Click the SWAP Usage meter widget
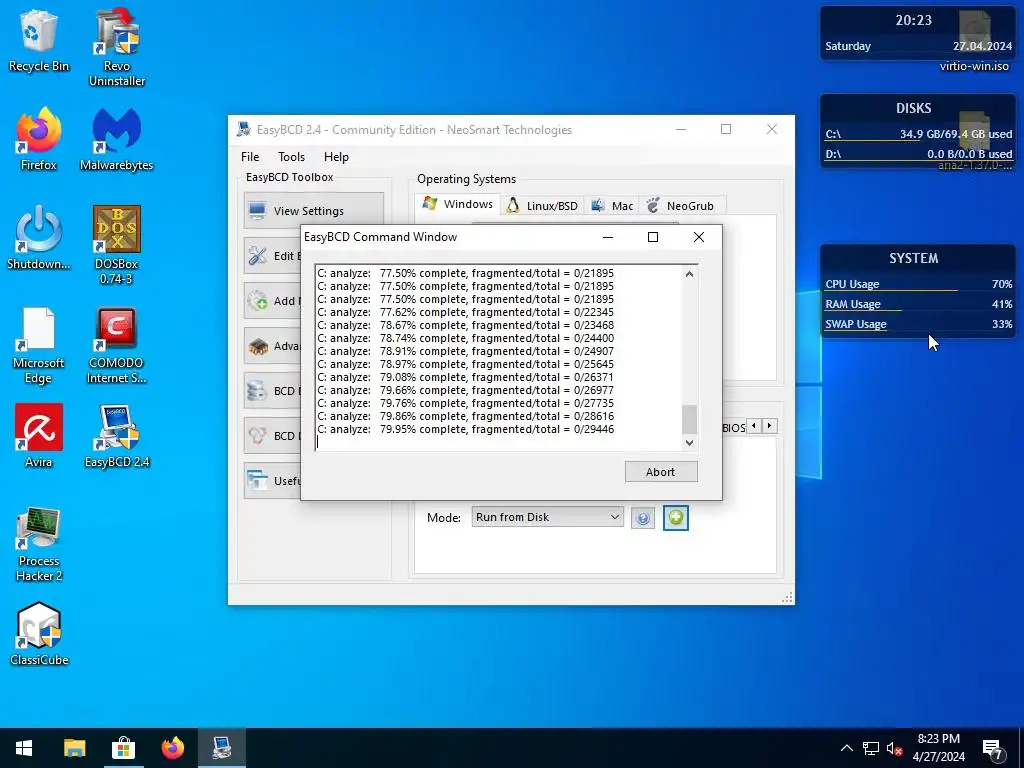 [x=918, y=324]
